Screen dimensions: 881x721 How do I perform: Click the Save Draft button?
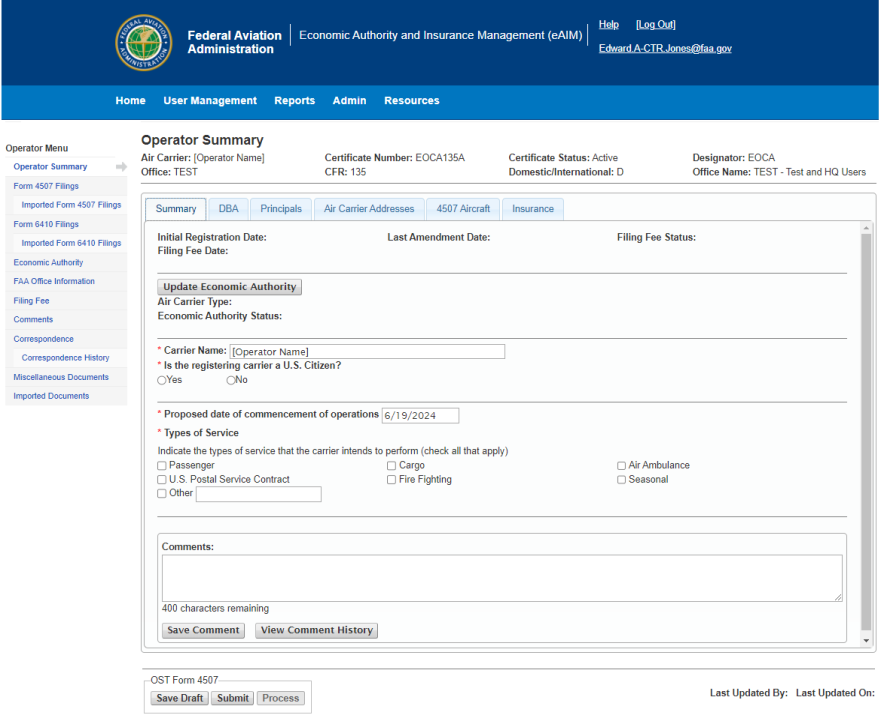coord(180,699)
